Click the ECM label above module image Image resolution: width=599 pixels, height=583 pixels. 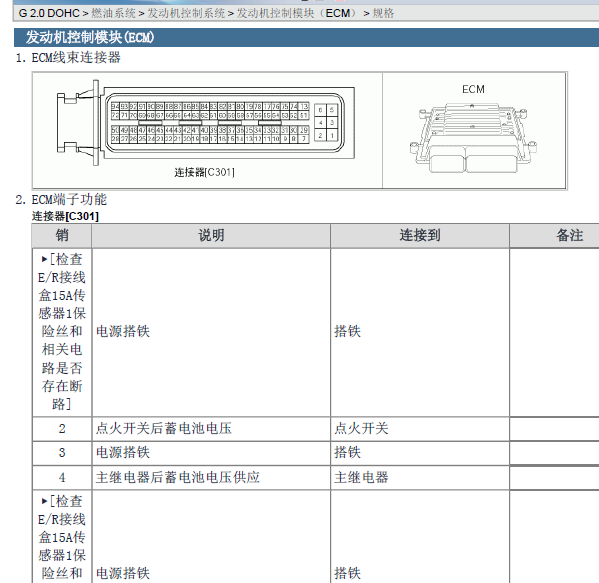click(x=473, y=89)
